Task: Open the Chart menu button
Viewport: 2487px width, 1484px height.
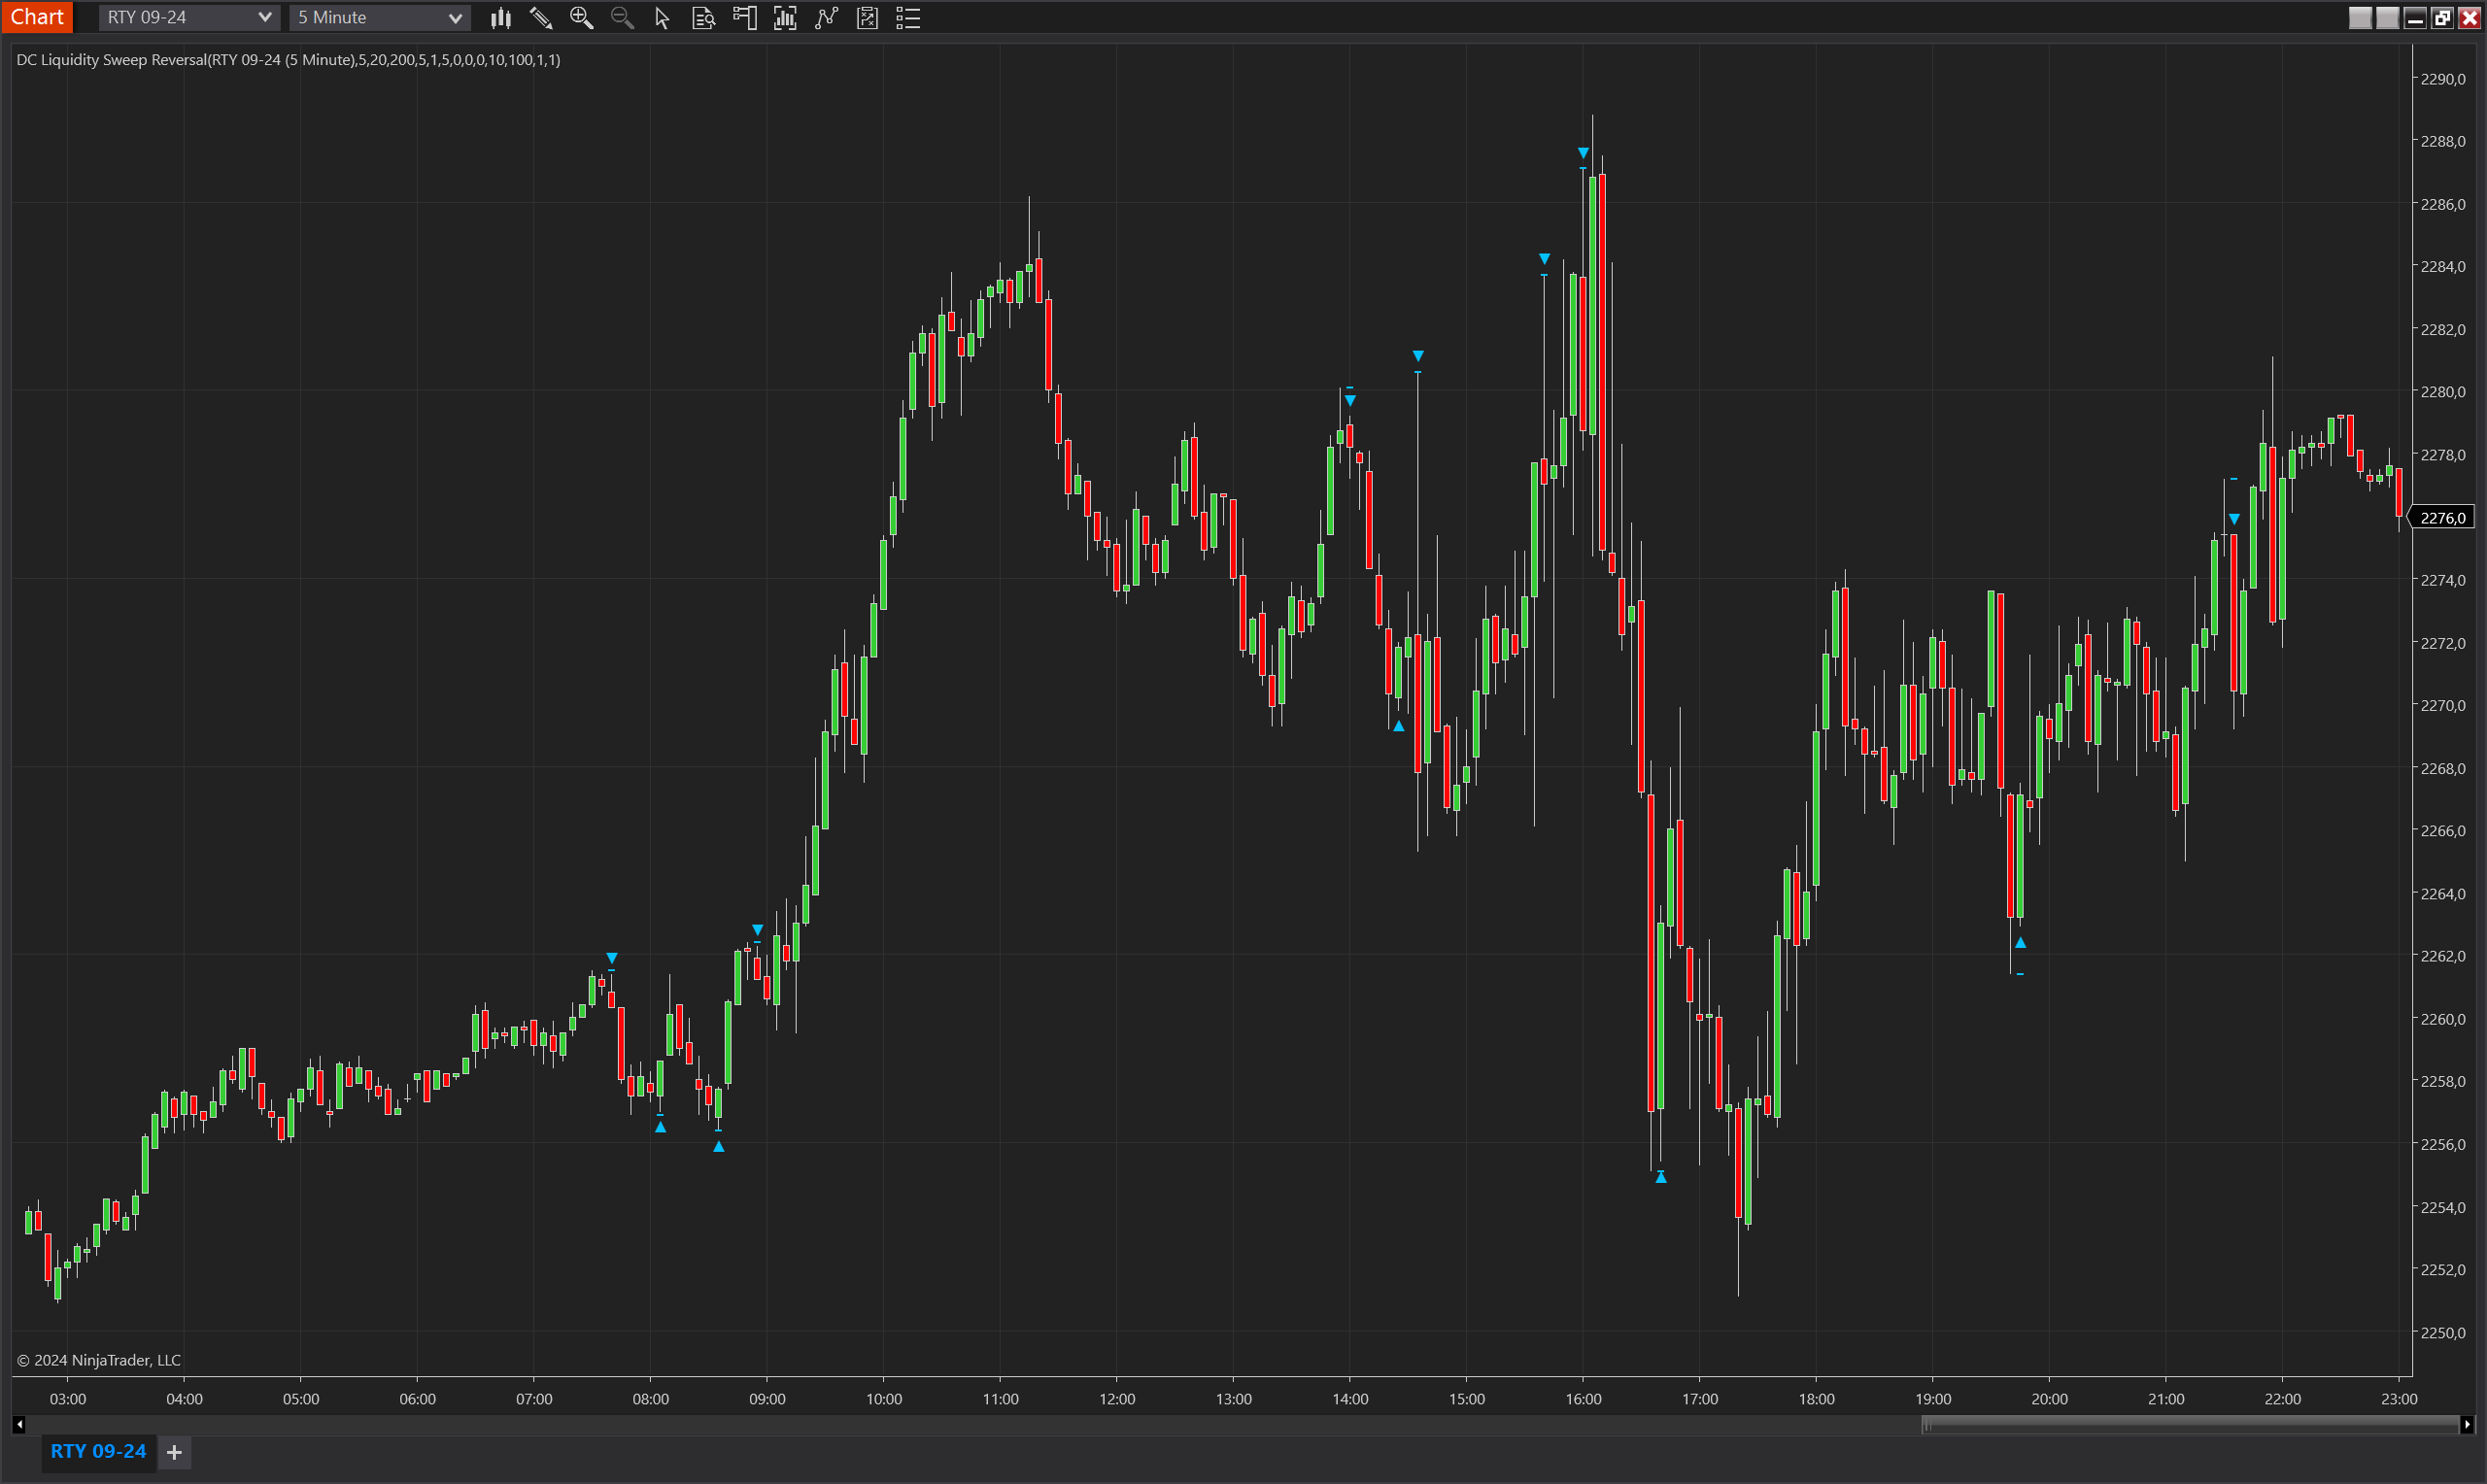Action: 37,17
